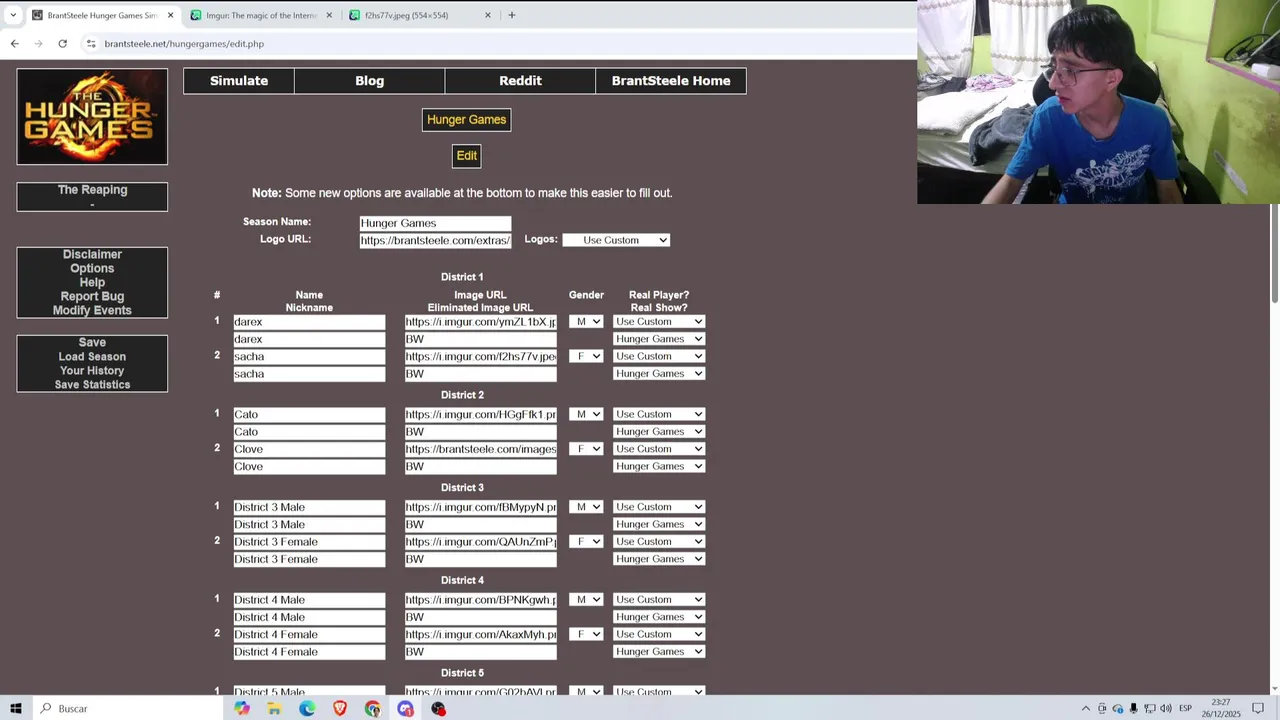This screenshot has width=1280, height=720.
Task: Open the Help link in sidebar
Action: pos(92,283)
